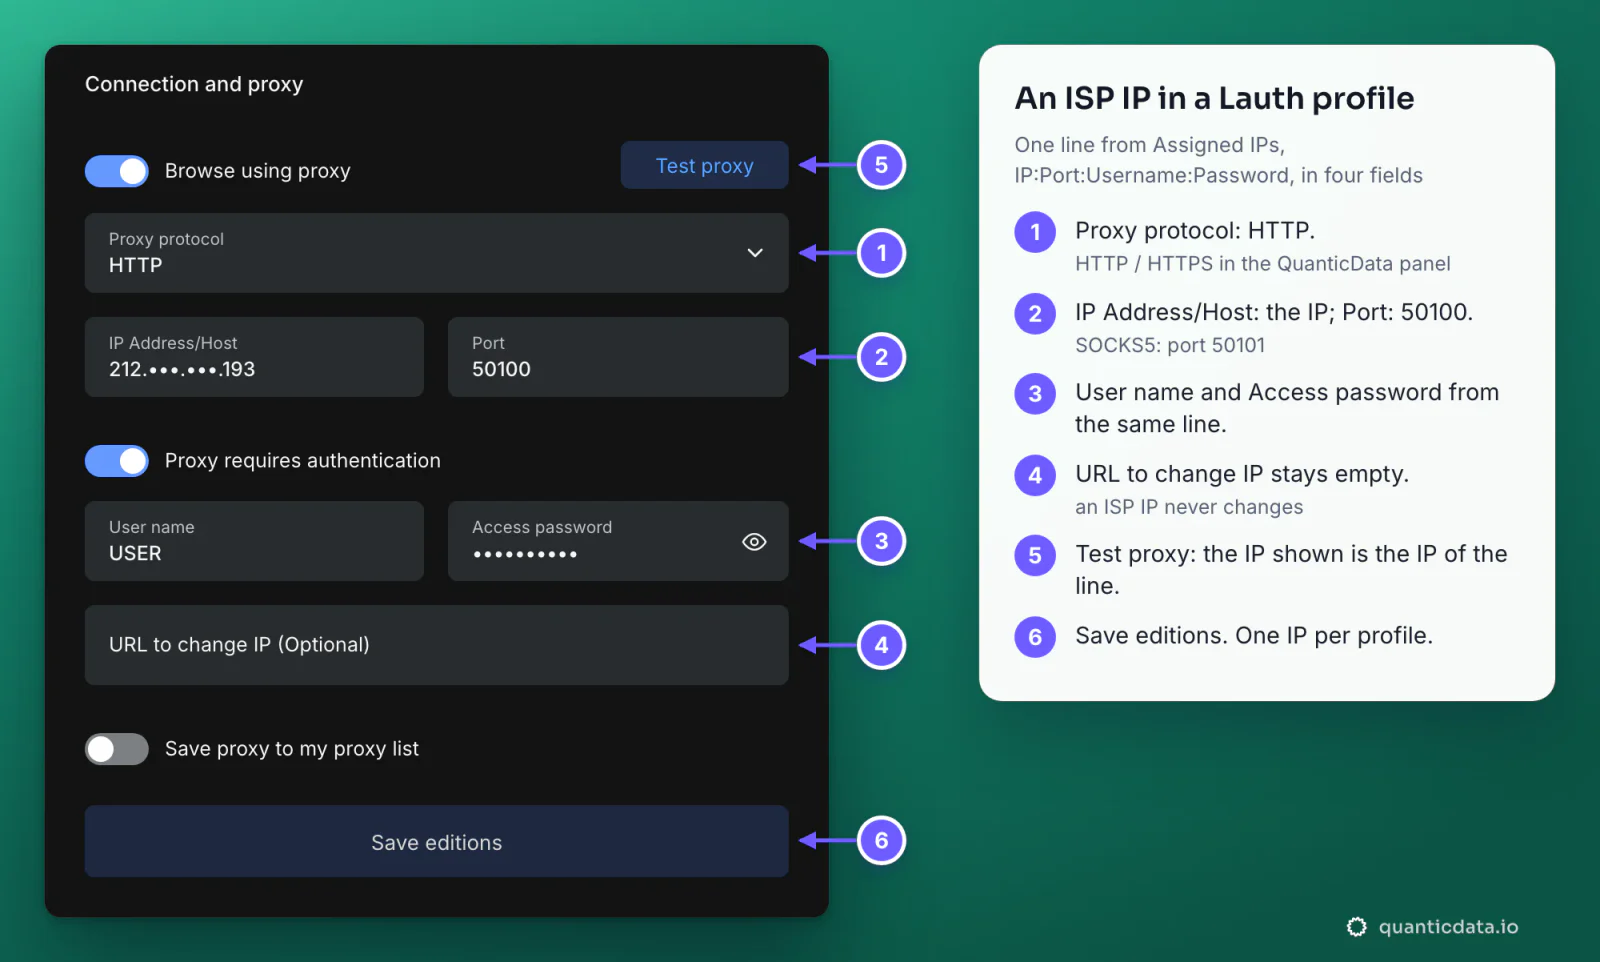Click the User name input field
Screen dimensions: 1600x962
click(x=254, y=541)
